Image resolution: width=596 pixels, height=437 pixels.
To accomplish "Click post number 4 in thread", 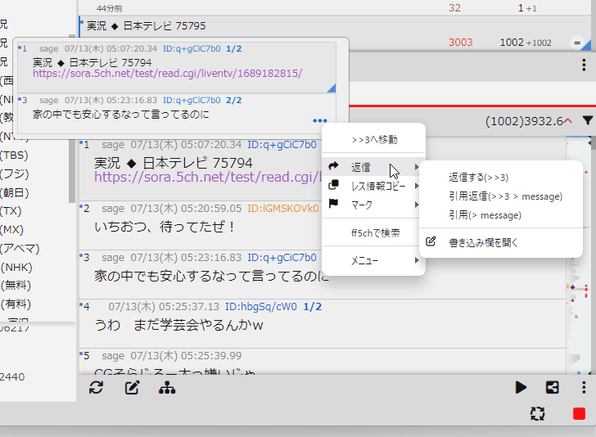I will coord(86,306).
